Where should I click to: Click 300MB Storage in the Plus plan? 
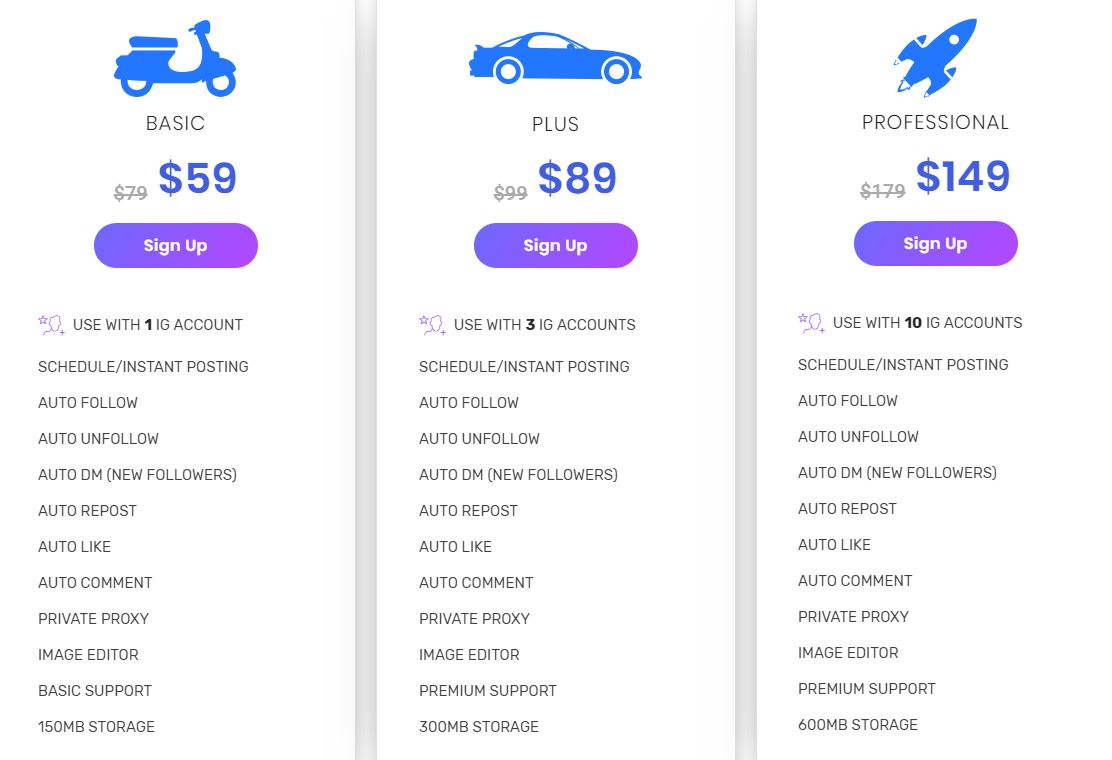(x=479, y=727)
